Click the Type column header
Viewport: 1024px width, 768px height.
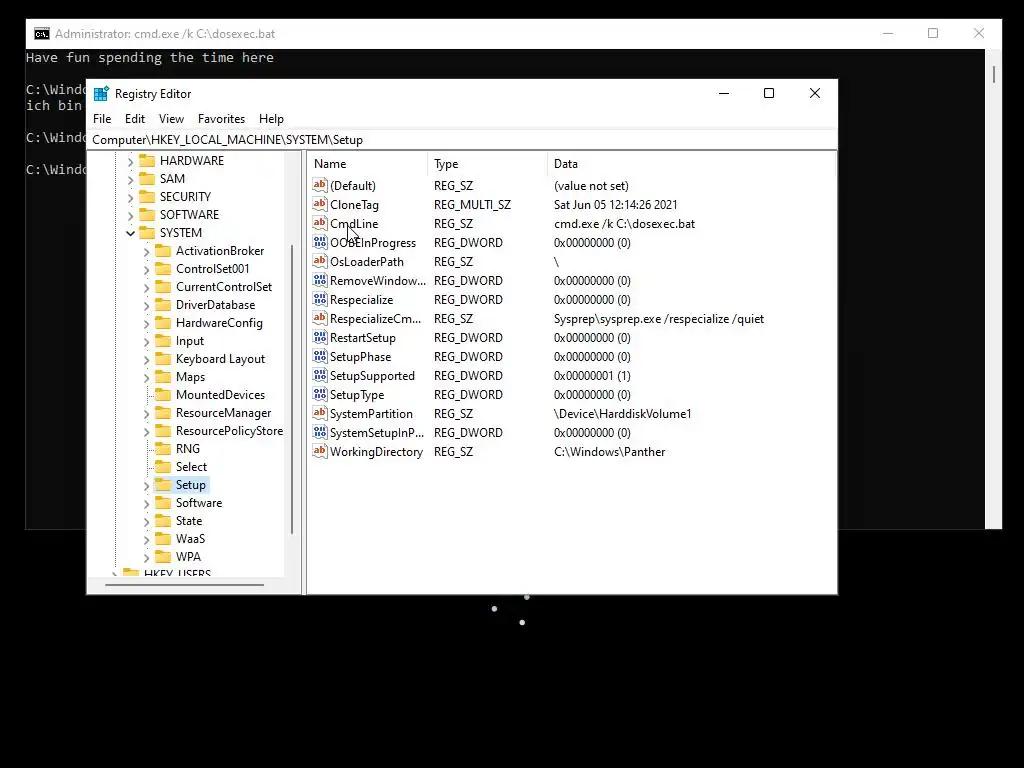click(x=488, y=164)
